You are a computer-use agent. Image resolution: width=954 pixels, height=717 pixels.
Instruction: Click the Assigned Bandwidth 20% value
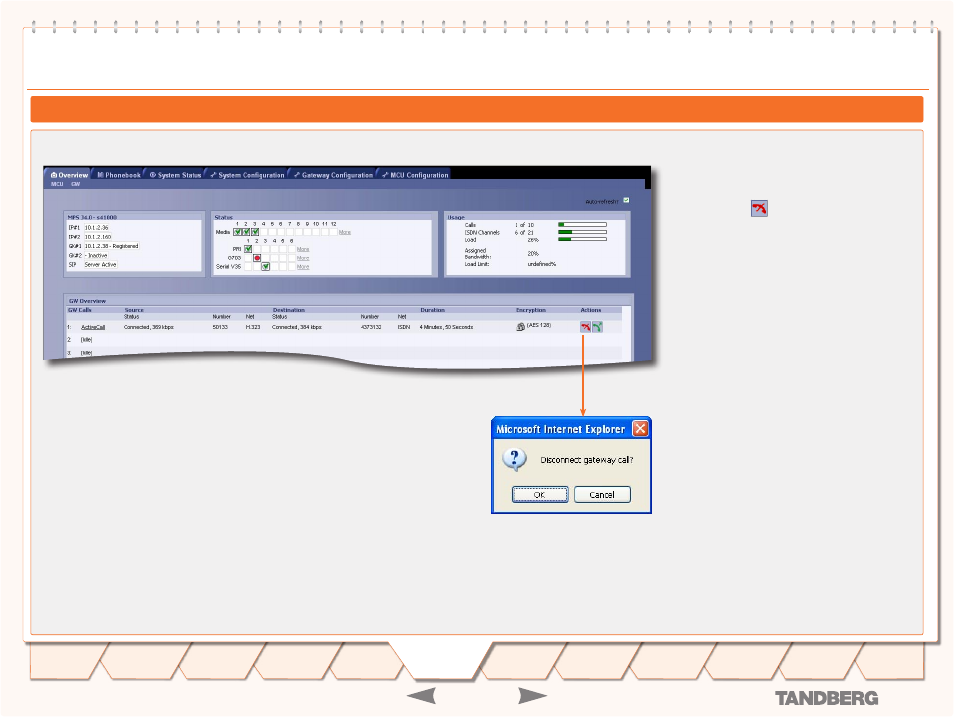533,254
